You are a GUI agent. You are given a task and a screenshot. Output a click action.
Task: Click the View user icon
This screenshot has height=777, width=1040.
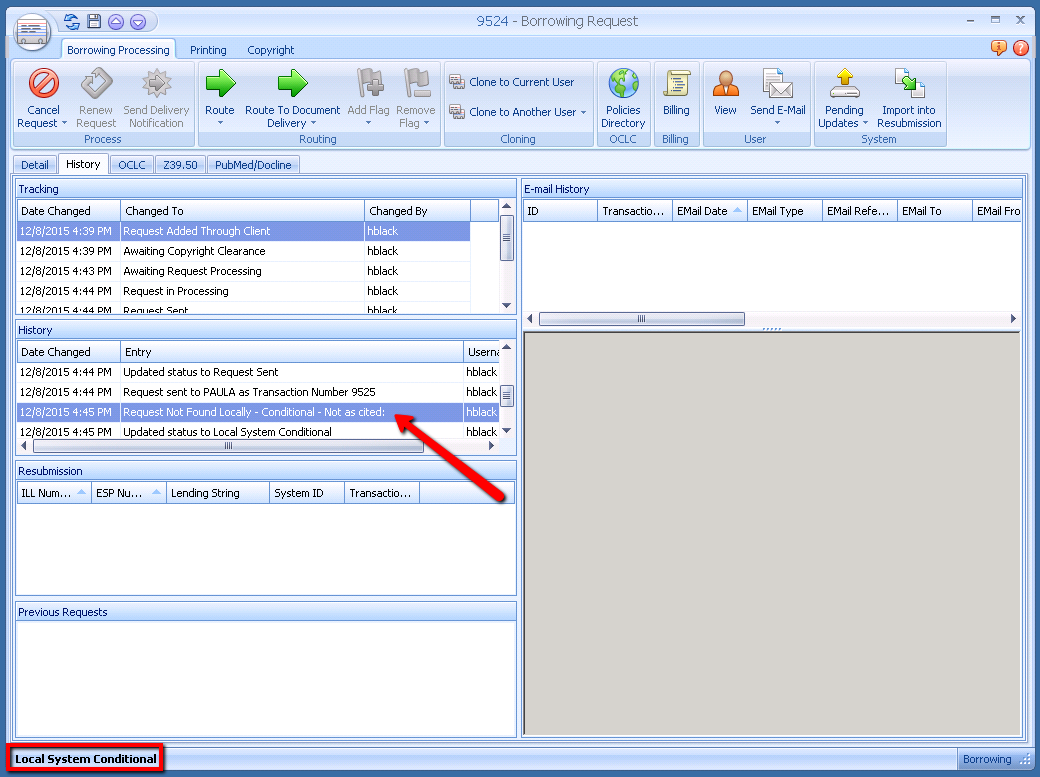[725, 84]
